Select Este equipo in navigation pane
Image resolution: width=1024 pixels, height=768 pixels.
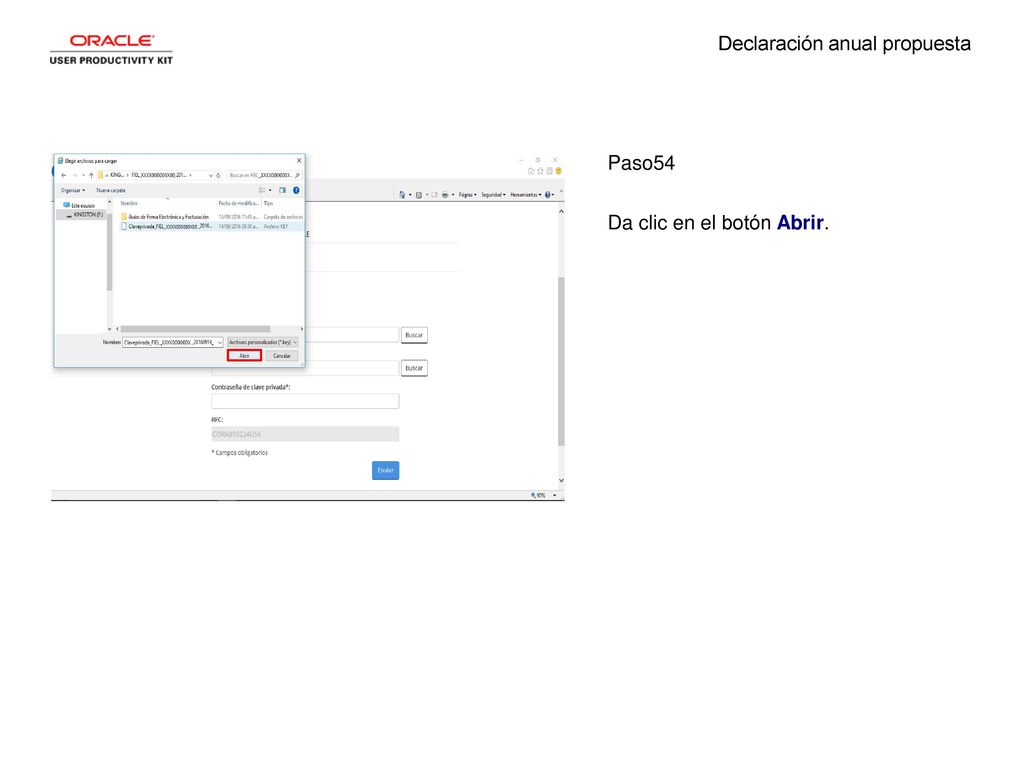pos(79,205)
